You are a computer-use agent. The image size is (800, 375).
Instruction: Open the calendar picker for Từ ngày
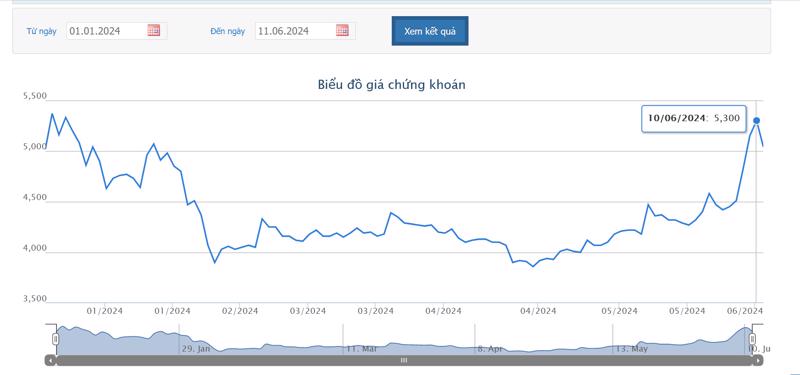(x=154, y=30)
